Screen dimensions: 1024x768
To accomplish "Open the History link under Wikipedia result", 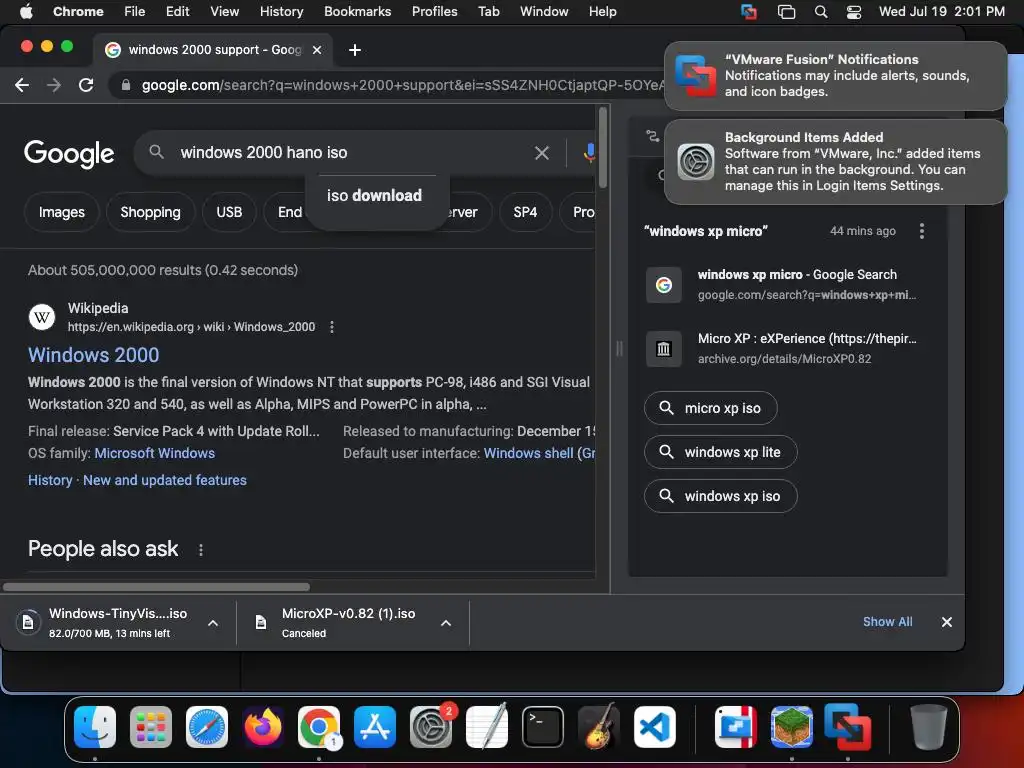I will 50,480.
